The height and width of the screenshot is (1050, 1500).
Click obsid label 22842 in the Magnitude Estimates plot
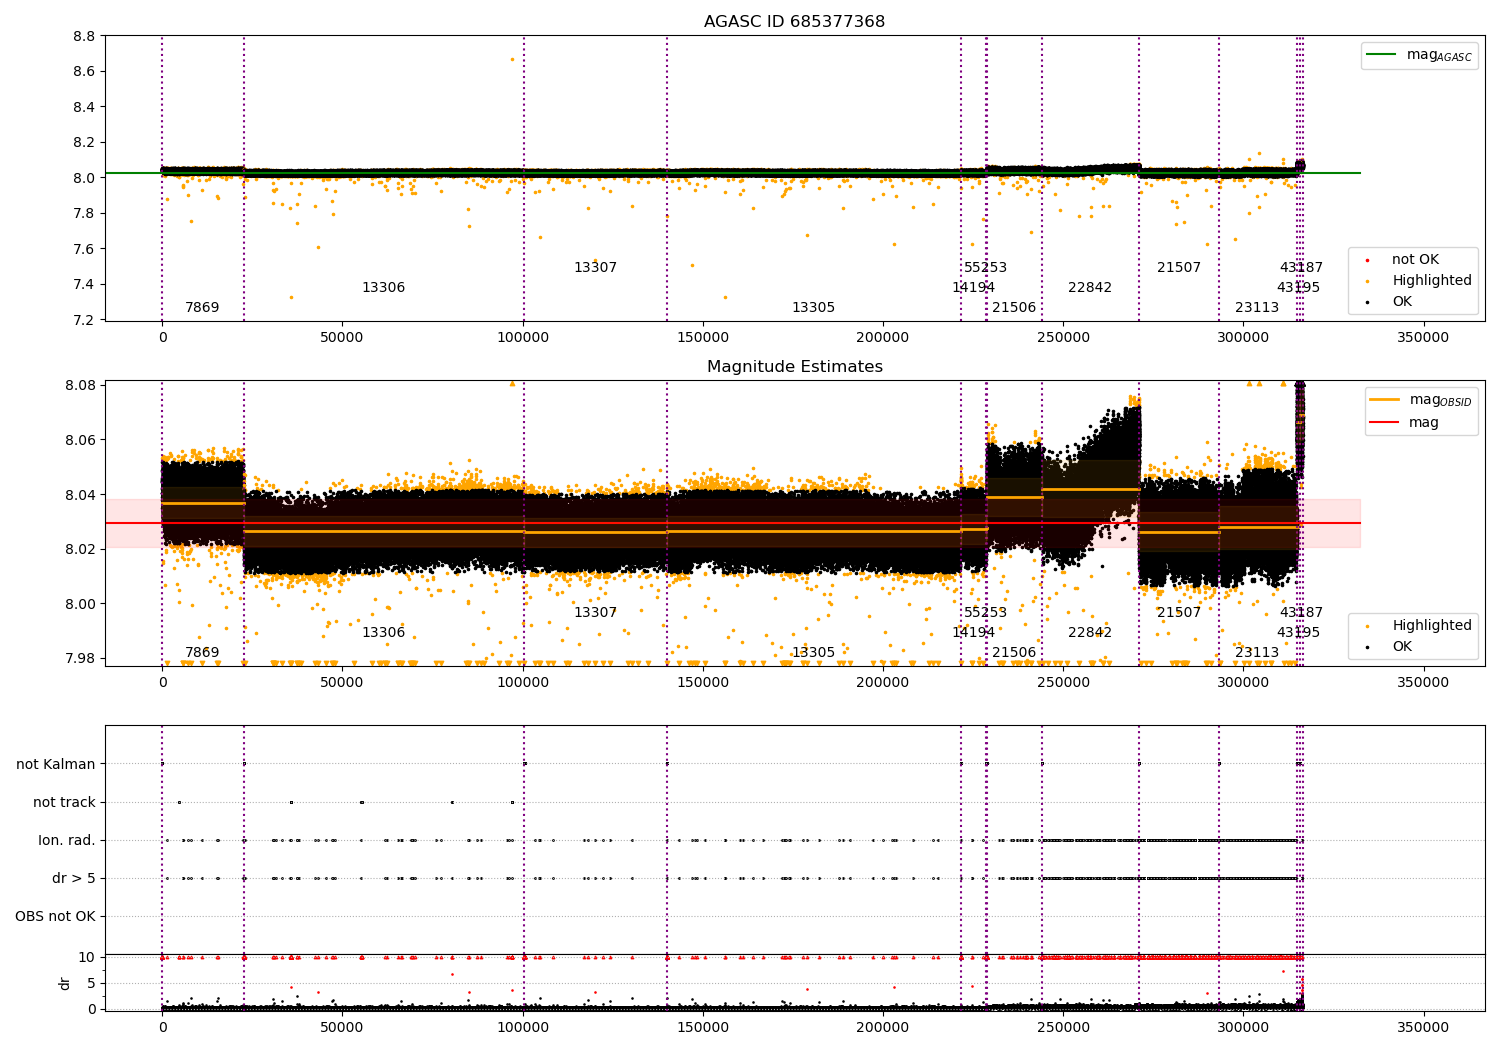point(1090,633)
